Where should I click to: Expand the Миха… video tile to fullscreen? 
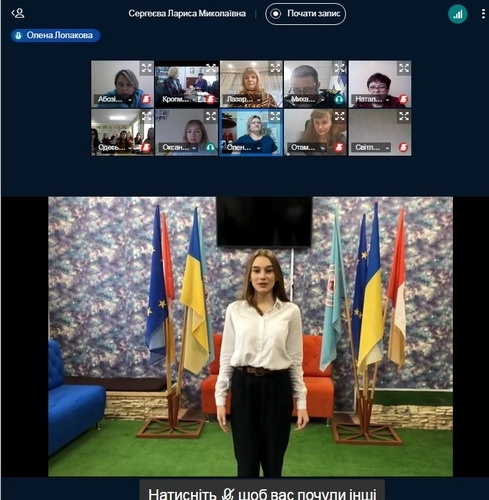(339, 68)
